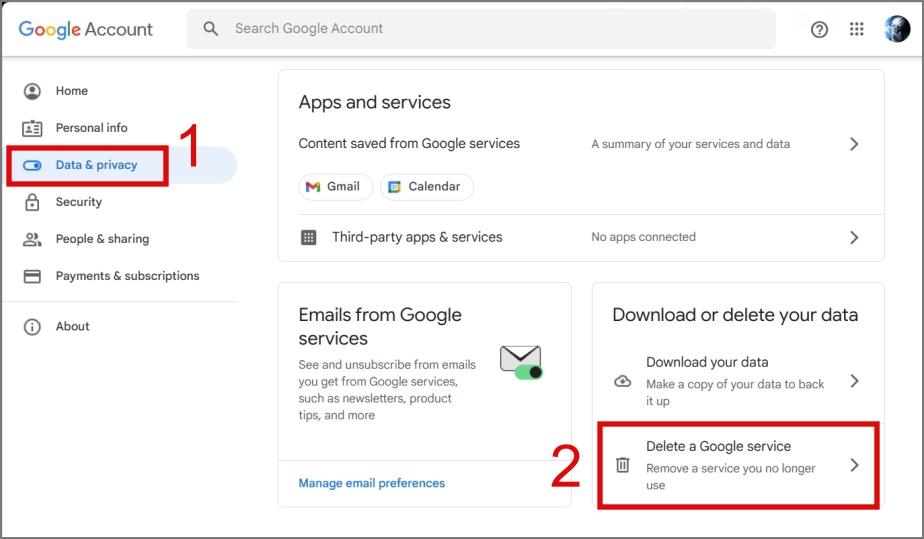Open the profile avatar menu

click(x=897, y=28)
